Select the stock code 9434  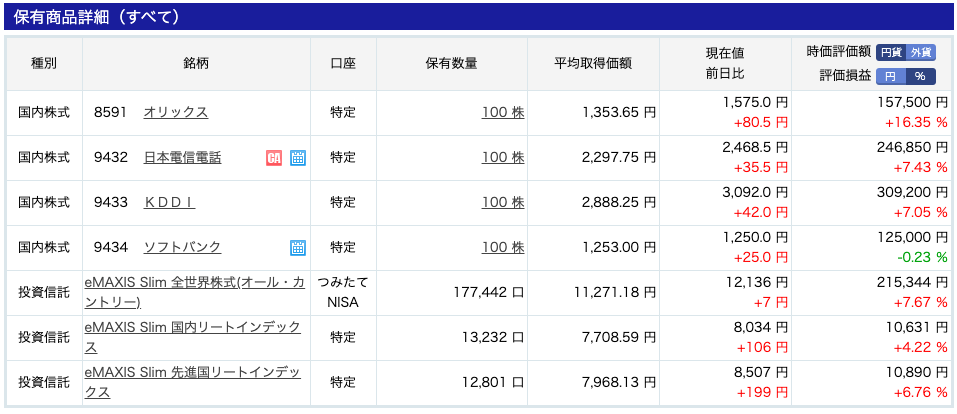pyautogui.click(x=110, y=247)
